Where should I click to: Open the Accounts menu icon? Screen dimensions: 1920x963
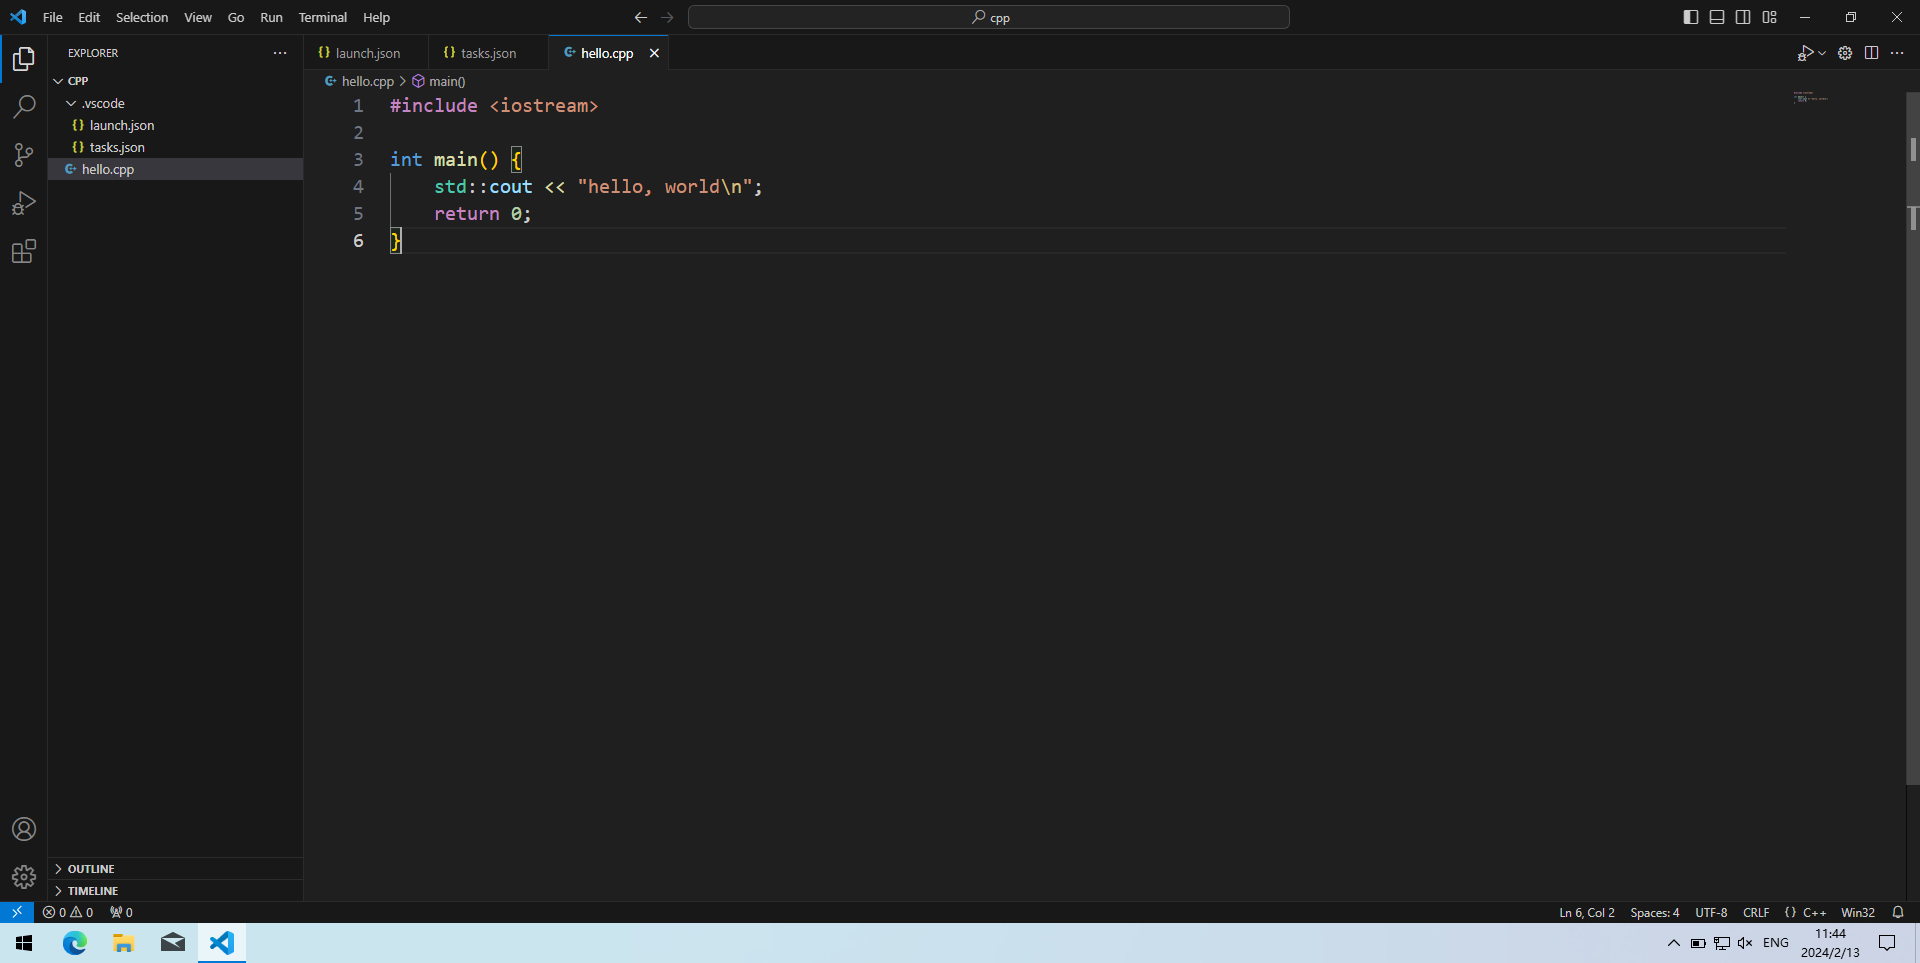coord(24,829)
